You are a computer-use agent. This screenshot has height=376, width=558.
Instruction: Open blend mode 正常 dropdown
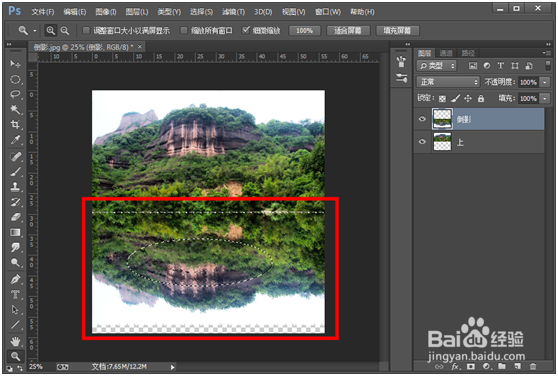(448, 82)
